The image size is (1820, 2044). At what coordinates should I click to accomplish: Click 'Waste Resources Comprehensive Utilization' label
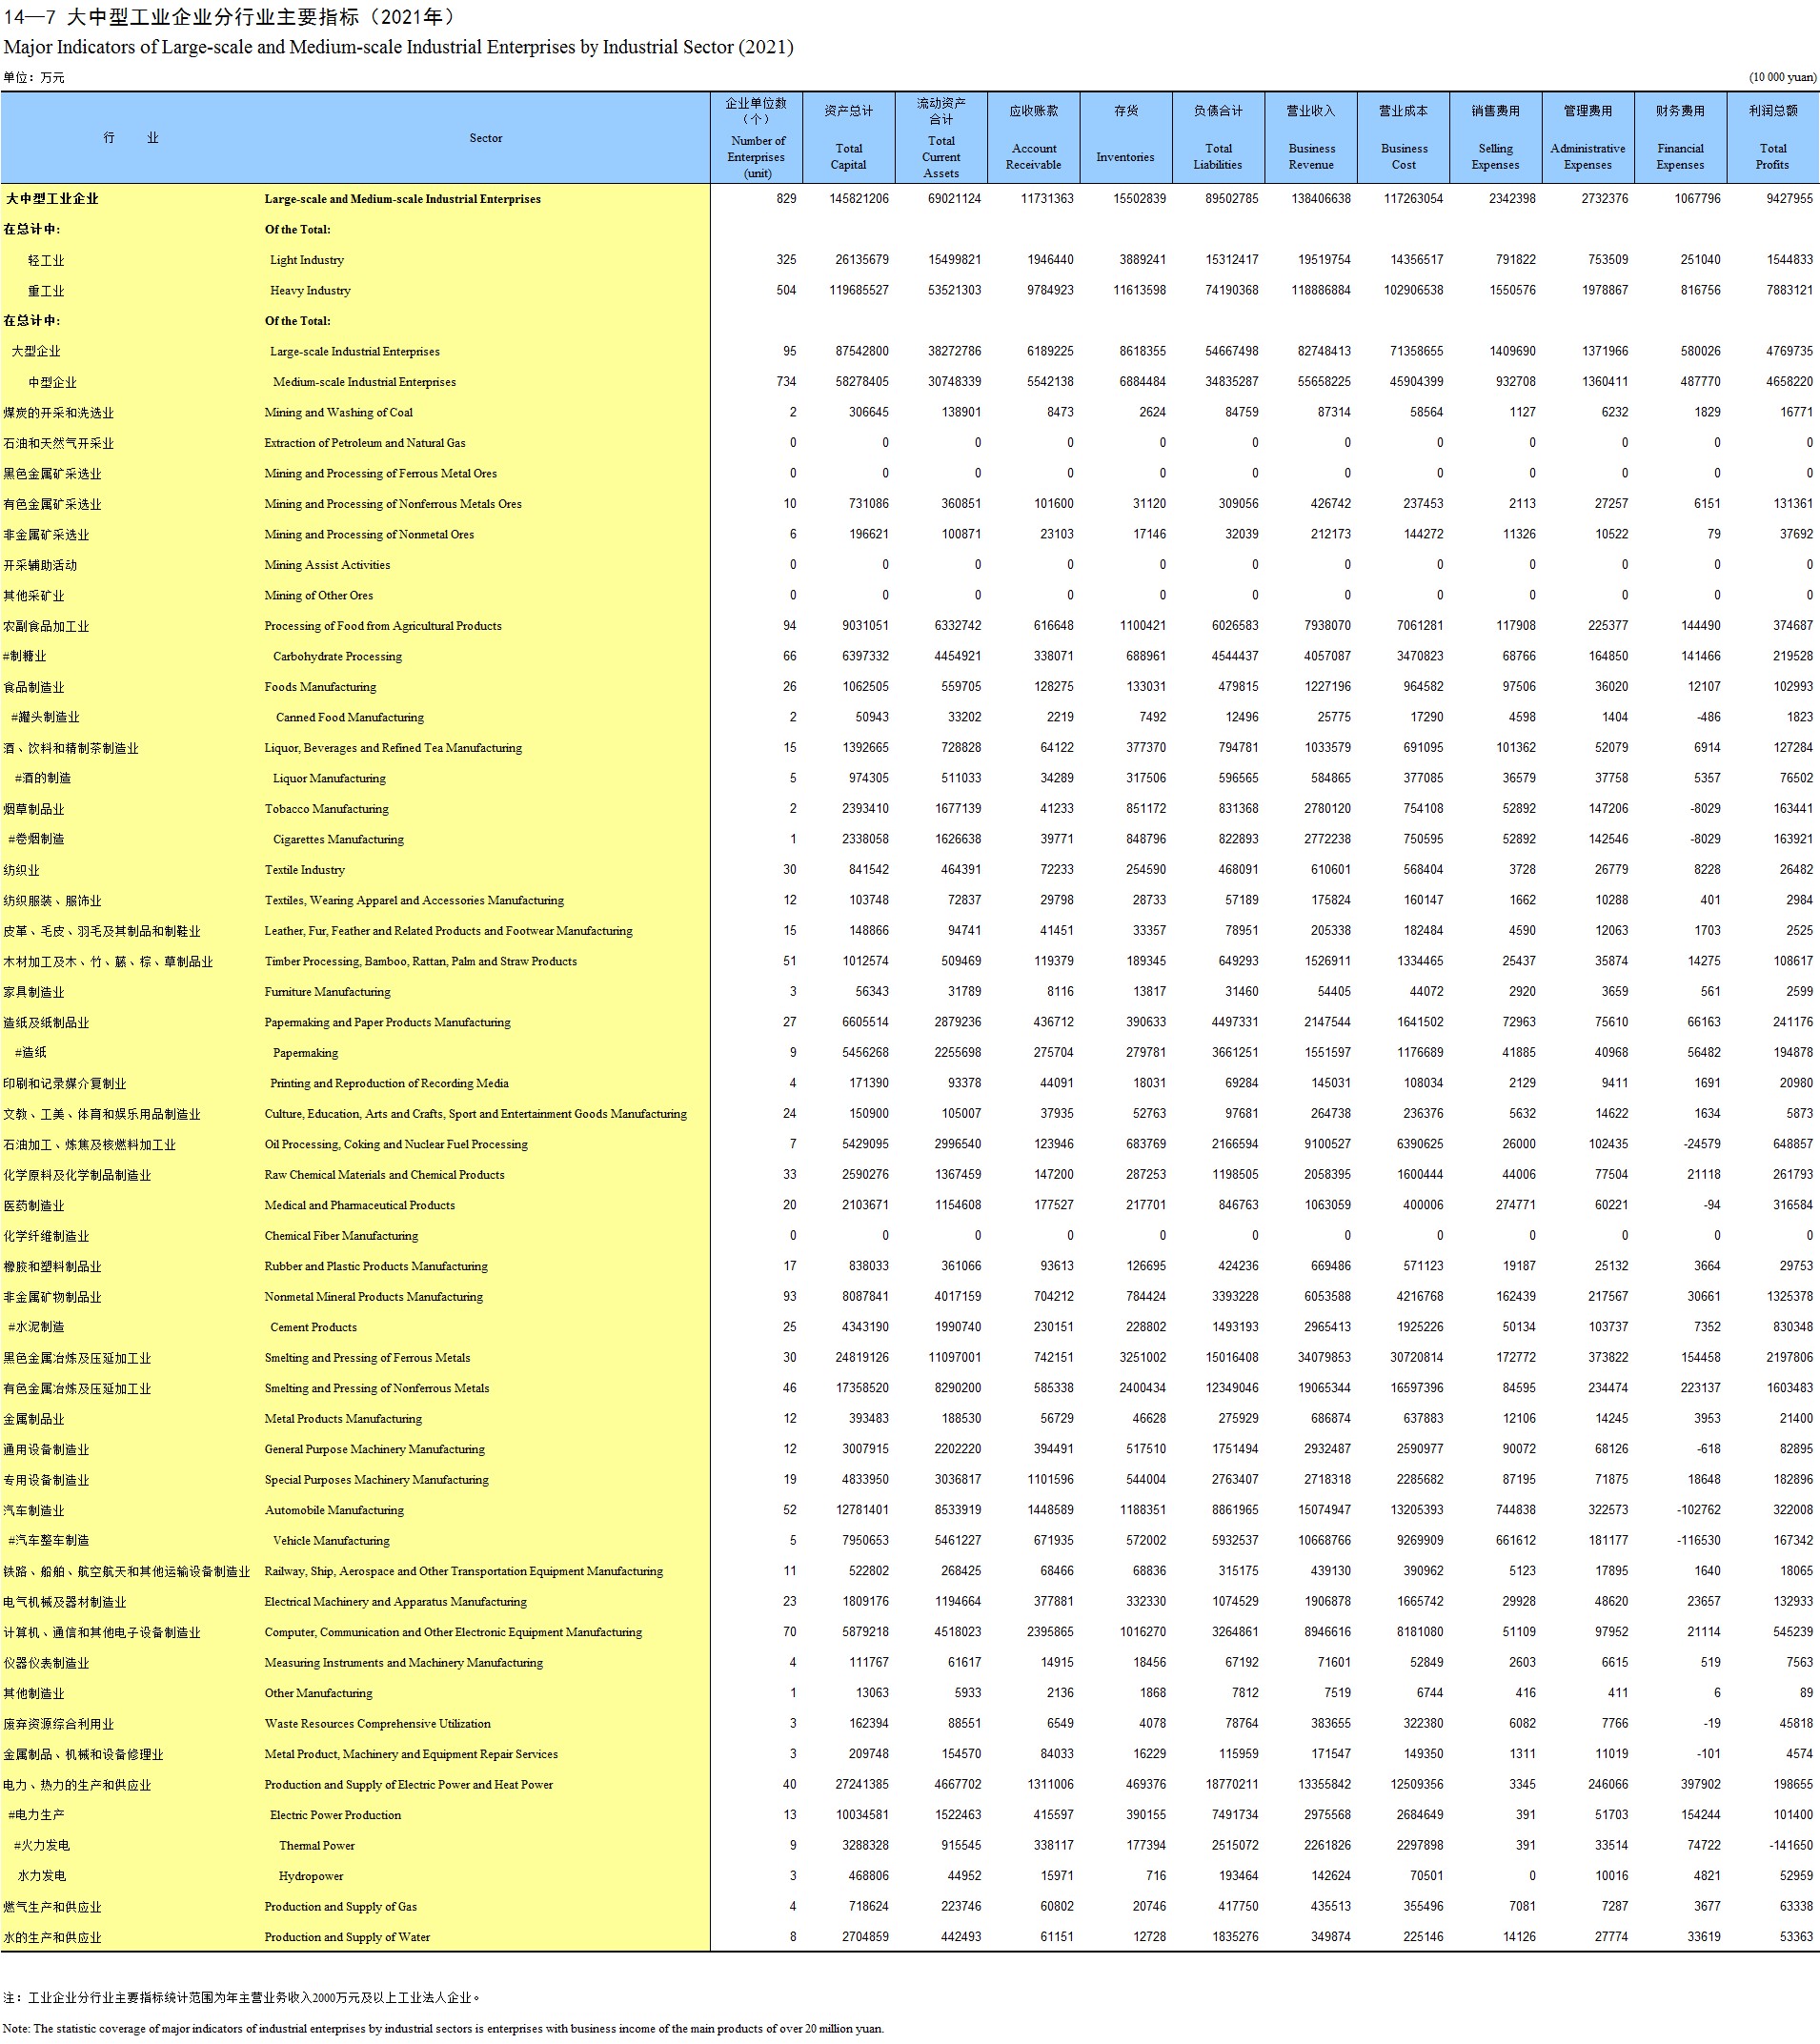pyautogui.click(x=377, y=1724)
